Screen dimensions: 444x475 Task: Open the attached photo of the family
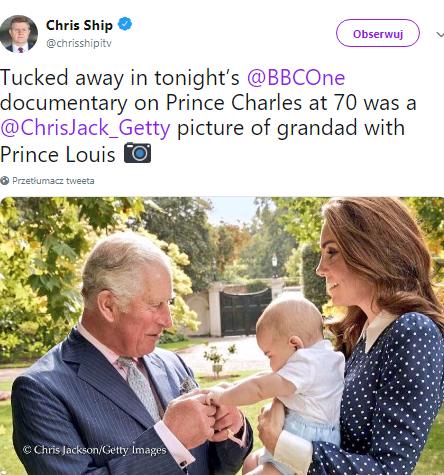pyautogui.click(x=222, y=336)
